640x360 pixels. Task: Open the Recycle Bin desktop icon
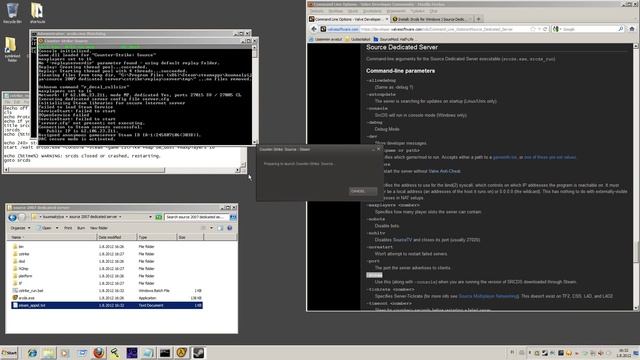point(12,12)
